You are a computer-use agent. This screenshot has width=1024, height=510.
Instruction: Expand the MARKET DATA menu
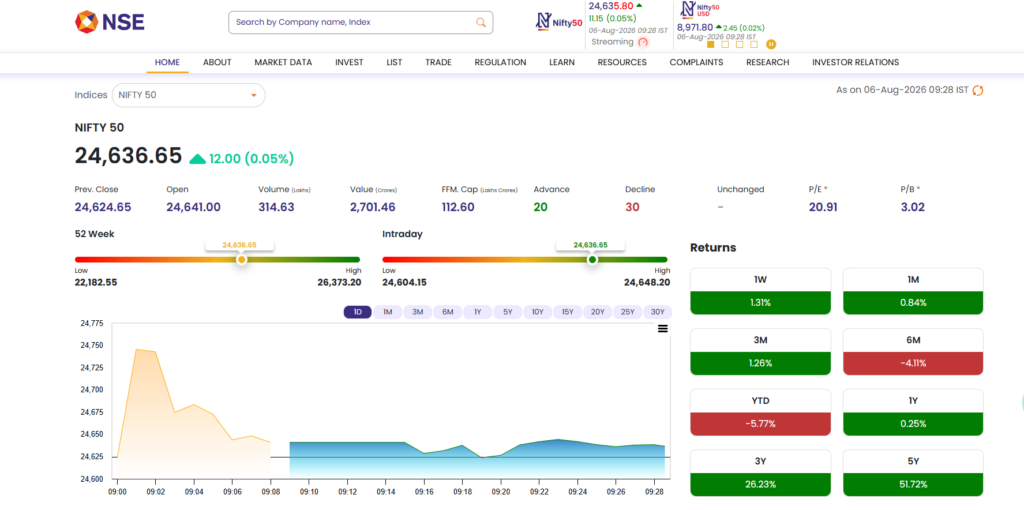[283, 63]
